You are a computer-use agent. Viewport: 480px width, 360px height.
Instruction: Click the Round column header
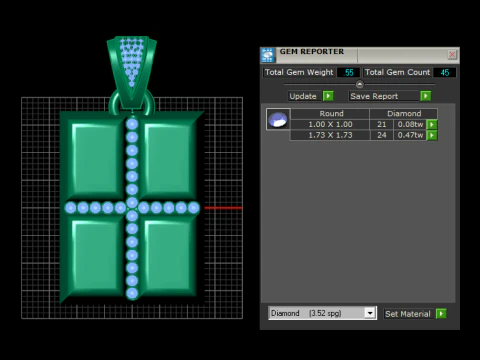[x=330, y=114]
